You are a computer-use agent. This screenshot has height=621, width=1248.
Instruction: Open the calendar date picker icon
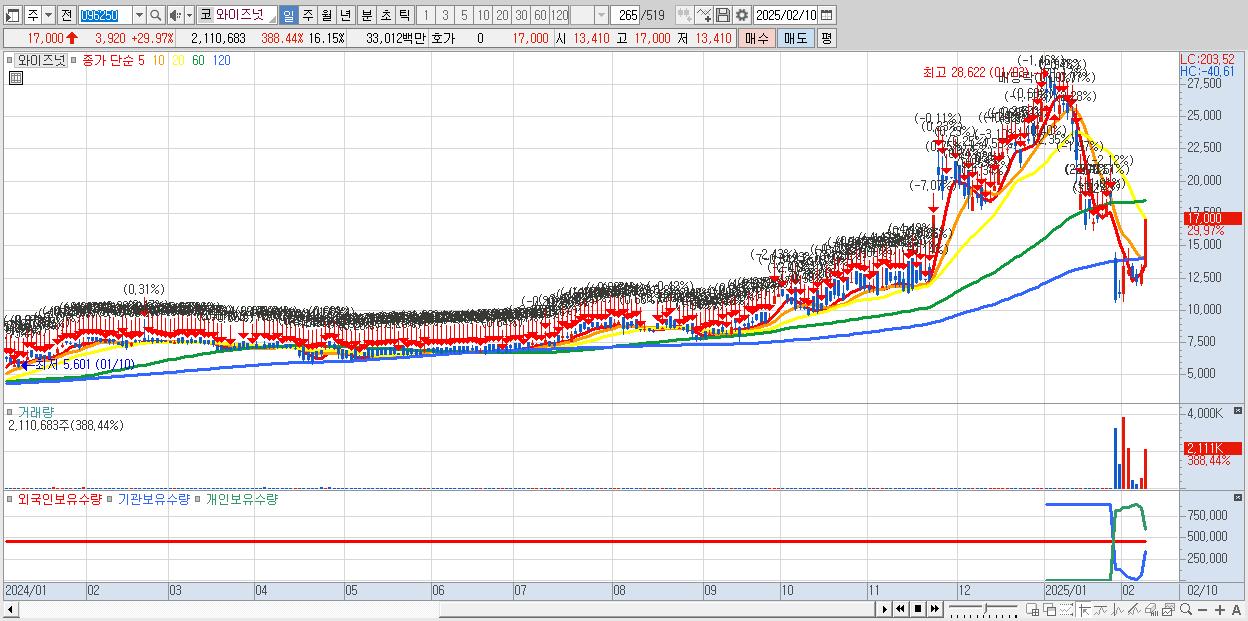pyautogui.click(x=827, y=15)
